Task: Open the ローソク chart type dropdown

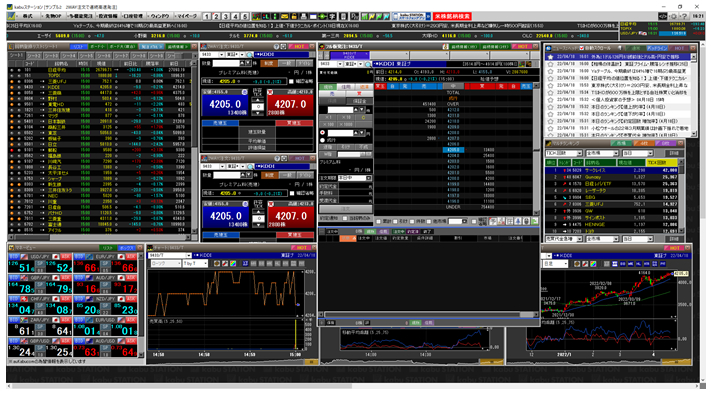Action: coord(166,263)
